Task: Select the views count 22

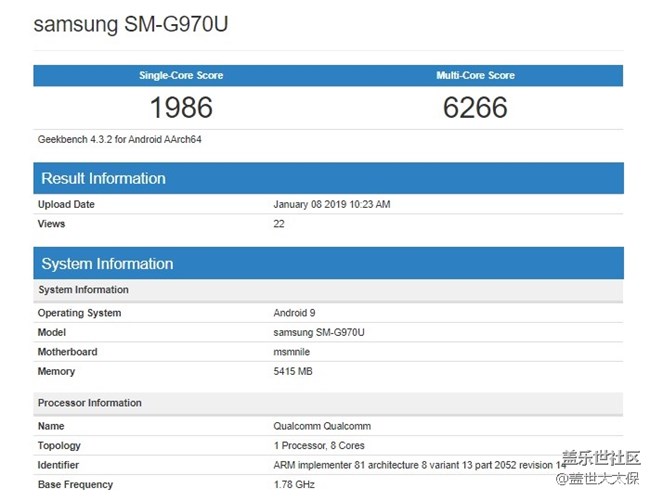Action: [279, 224]
